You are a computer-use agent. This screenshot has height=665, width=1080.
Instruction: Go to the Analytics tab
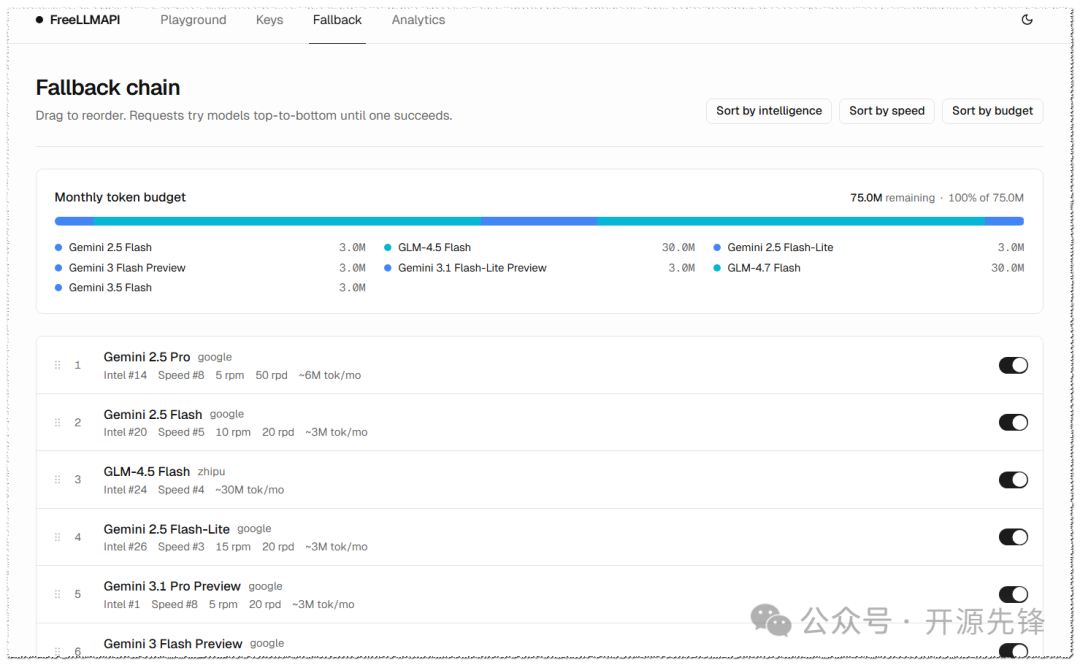pyautogui.click(x=418, y=20)
